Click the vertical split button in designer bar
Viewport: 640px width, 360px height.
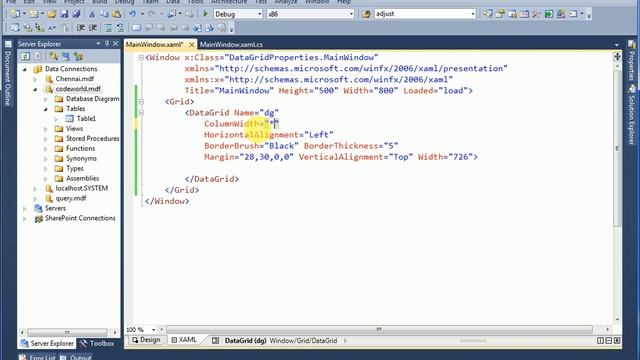(x=600, y=340)
